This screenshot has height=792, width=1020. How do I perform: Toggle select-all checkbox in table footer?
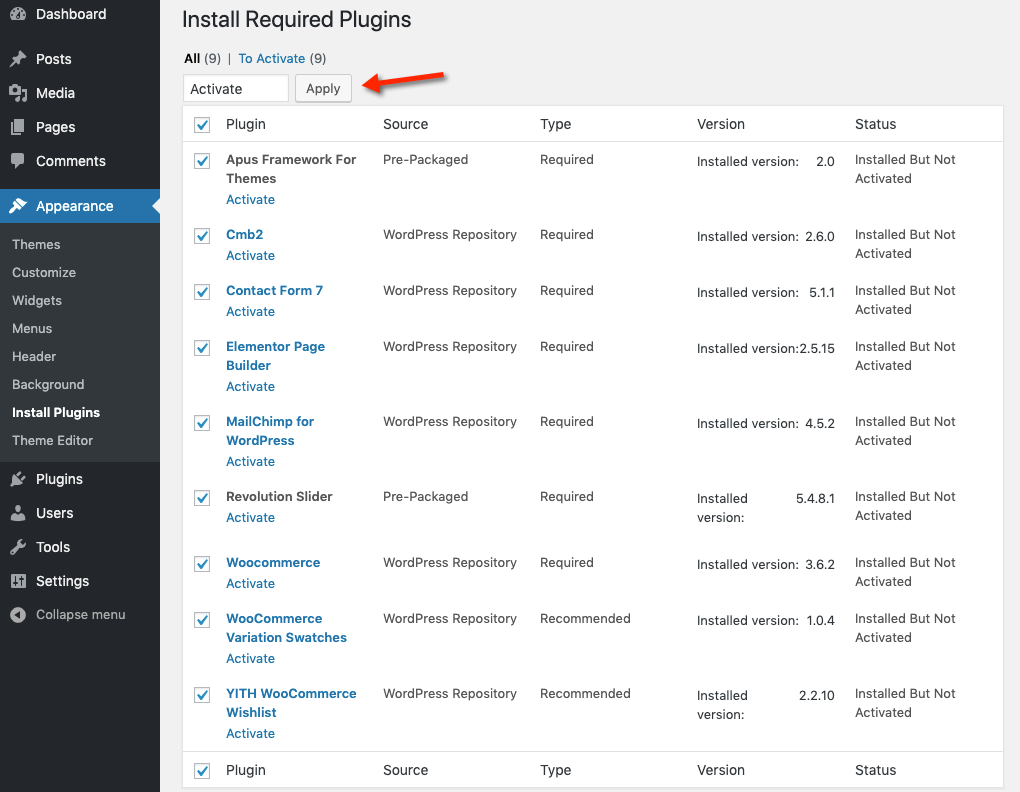pos(202,771)
